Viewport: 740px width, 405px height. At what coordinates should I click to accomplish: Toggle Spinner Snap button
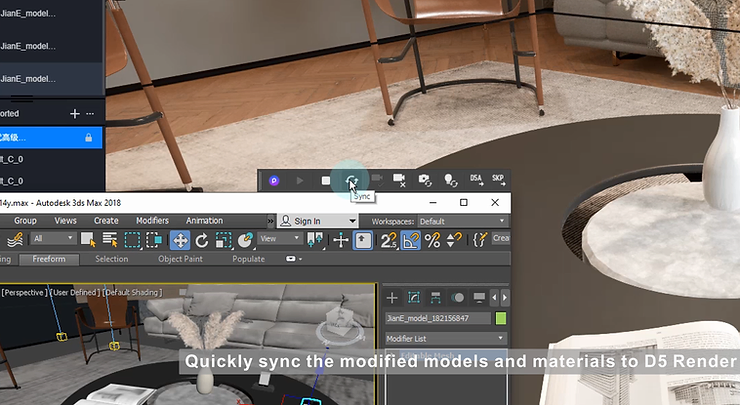[x=454, y=240]
